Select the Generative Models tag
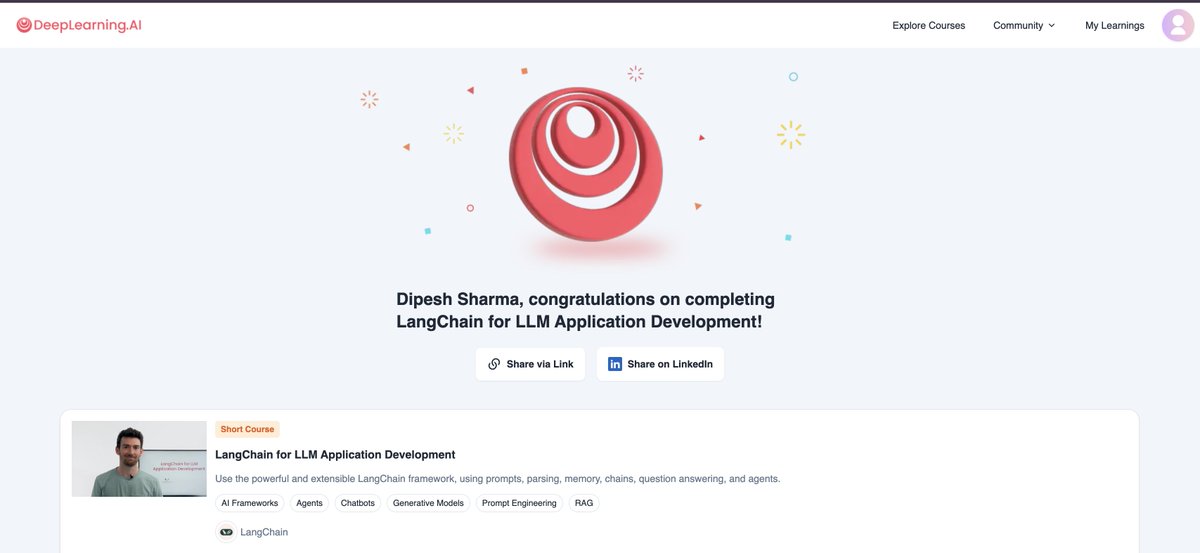 coord(428,503)
